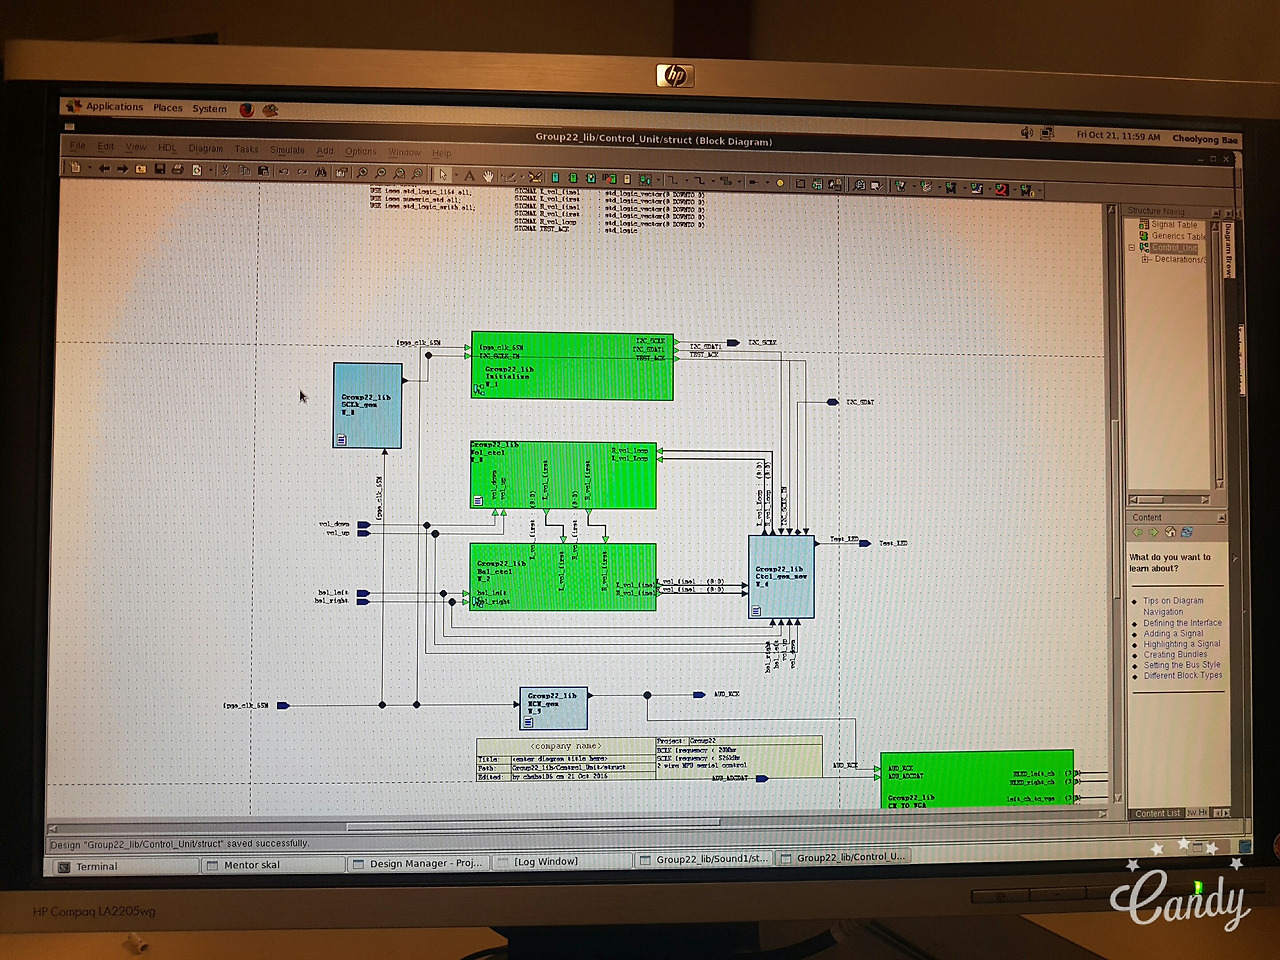Select the arrow pointer tool
Viewport: 1280px width, 960px height.
(x=443, y=175)
